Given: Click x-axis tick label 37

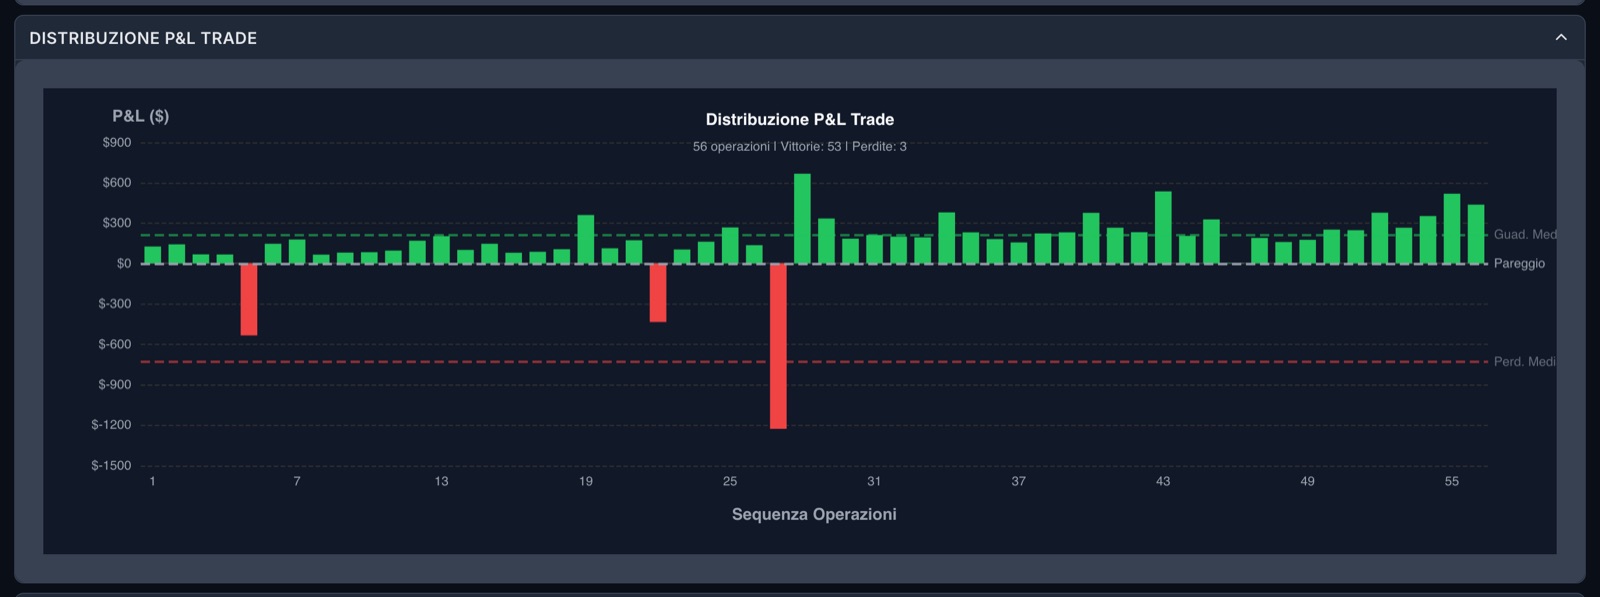Looking at the screenshot, I should (x=1019, y=481).
